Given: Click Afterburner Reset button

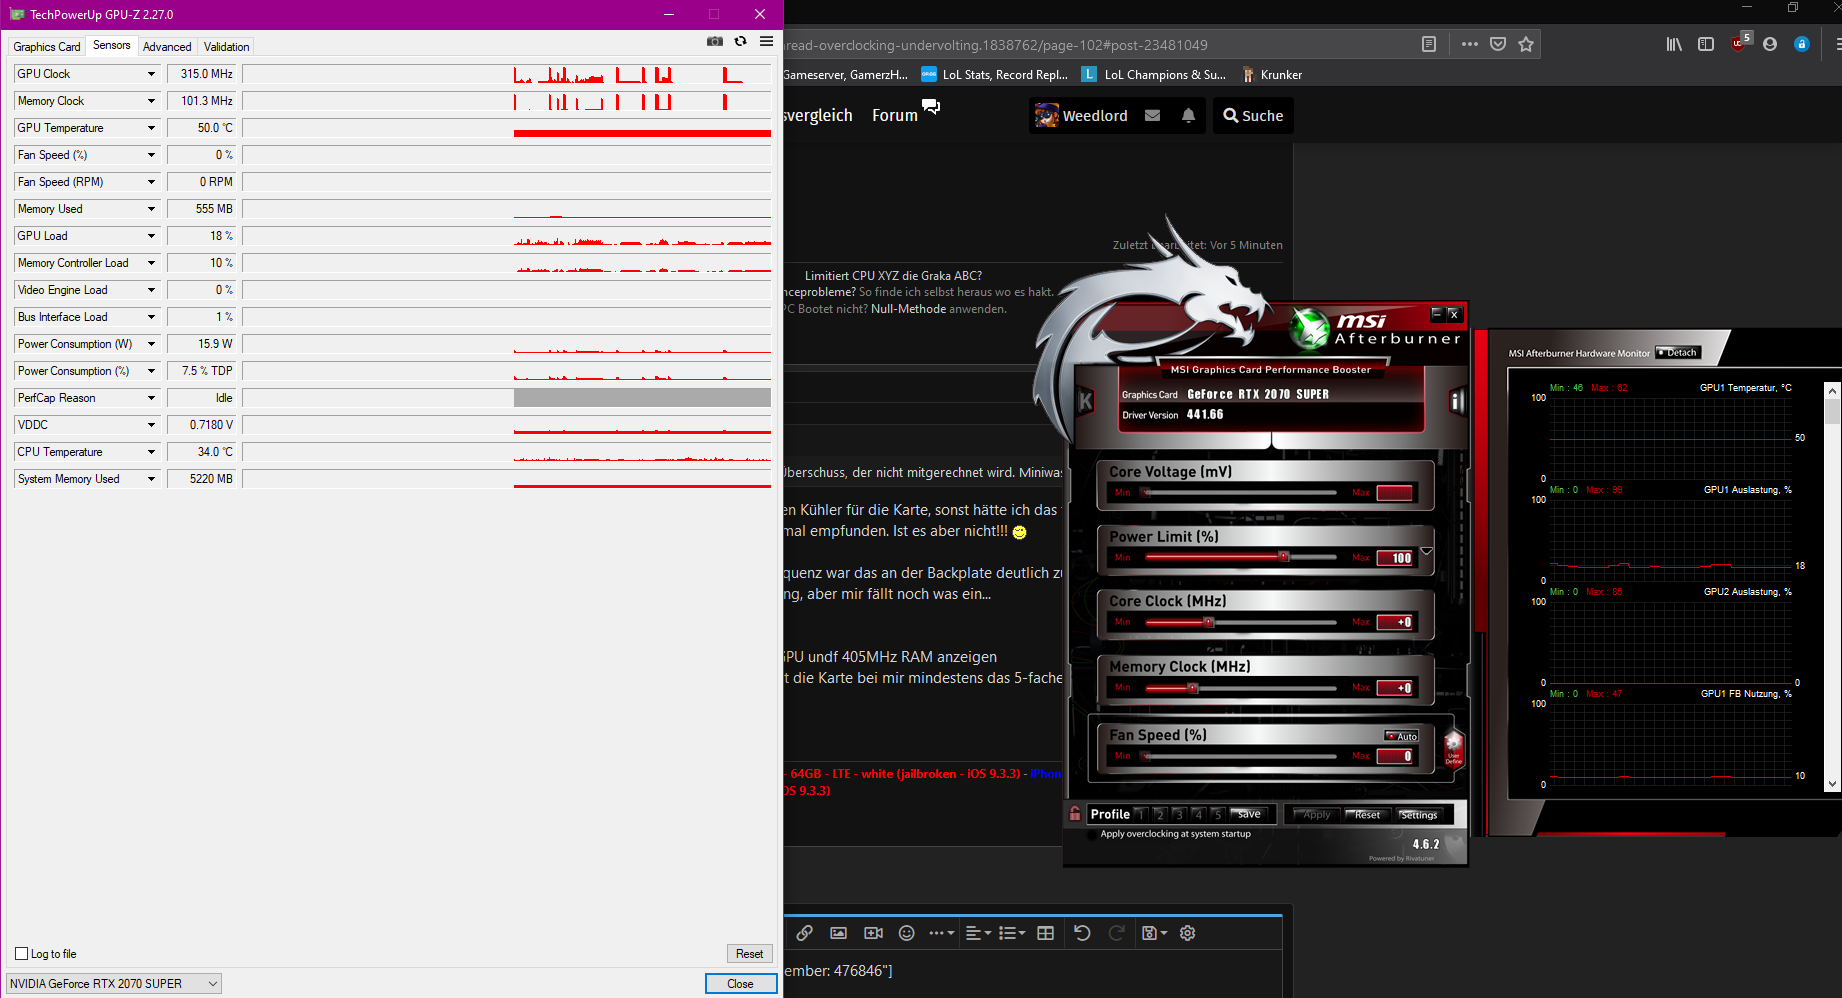Looking at the screenshot, I should [1367, 814].
